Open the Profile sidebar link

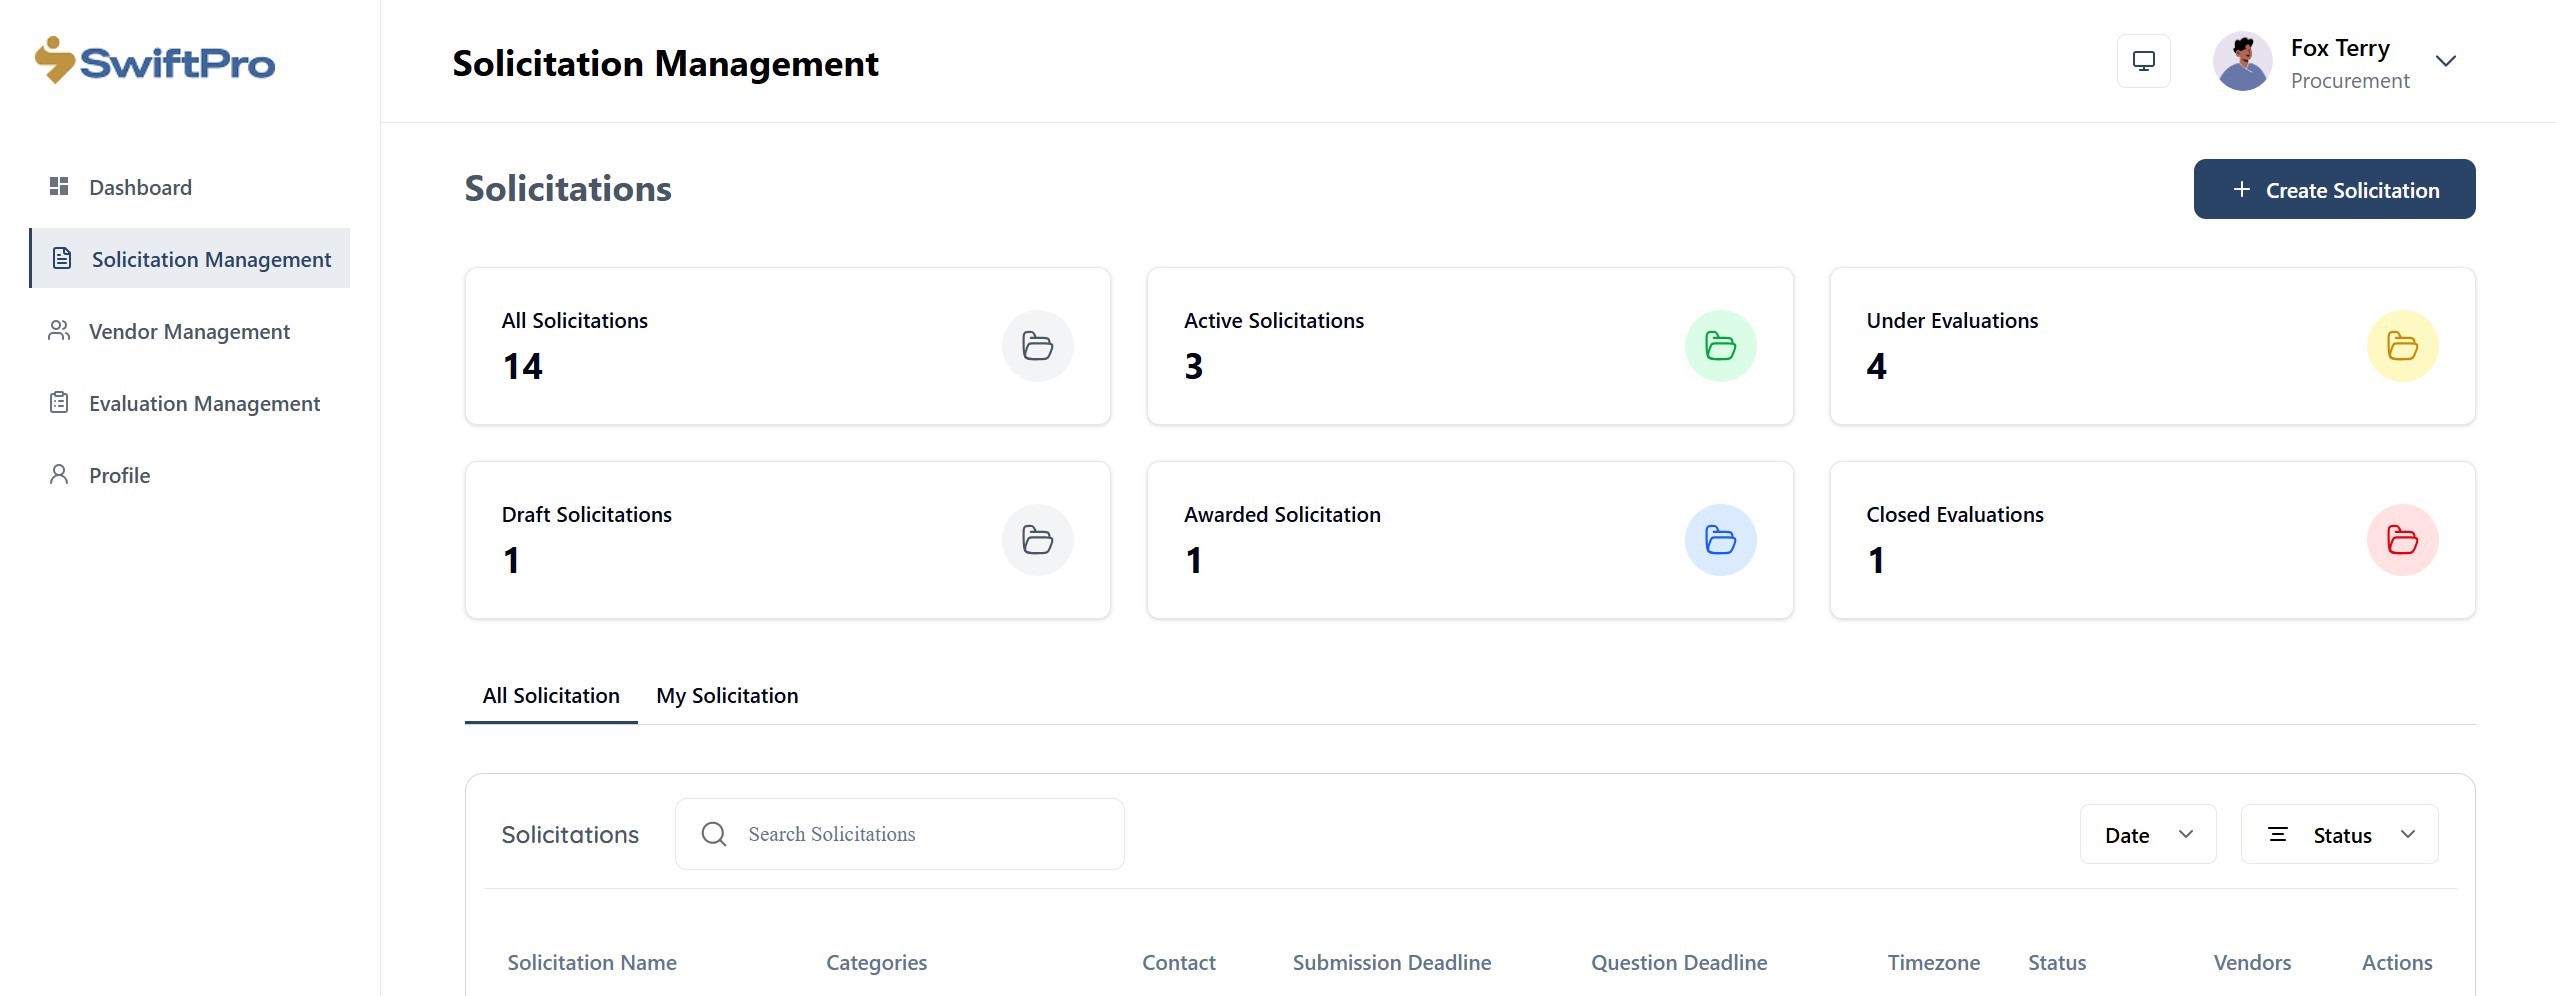[x=119, y=475]
